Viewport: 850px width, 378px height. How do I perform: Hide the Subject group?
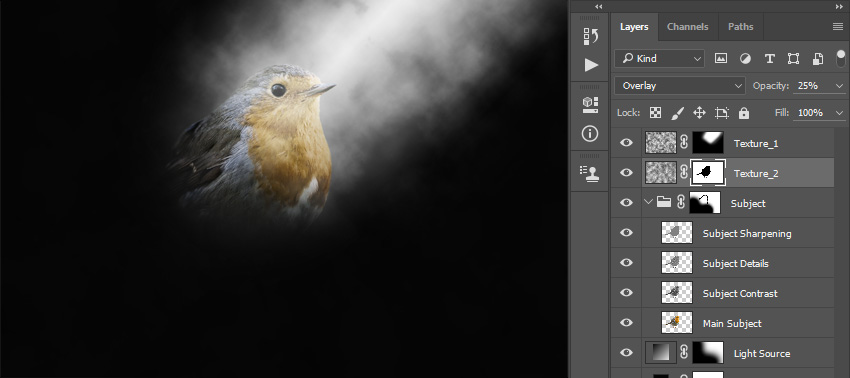click(x=626, y=202)
